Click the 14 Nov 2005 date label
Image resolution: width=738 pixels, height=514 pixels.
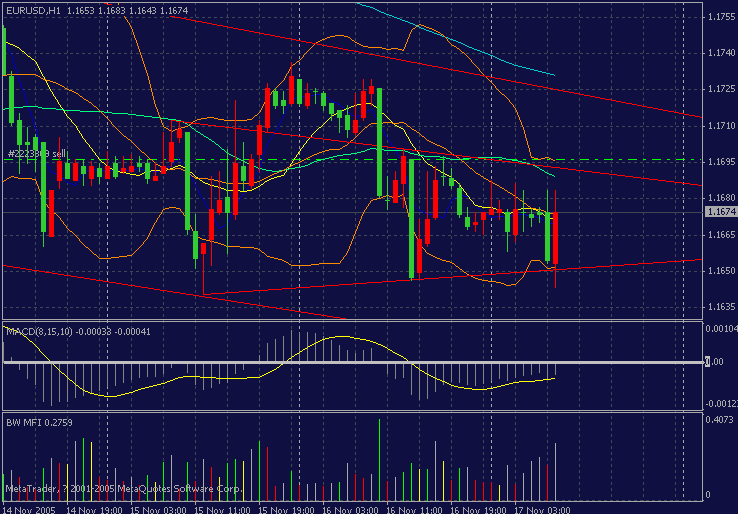[x=29, y=510]
